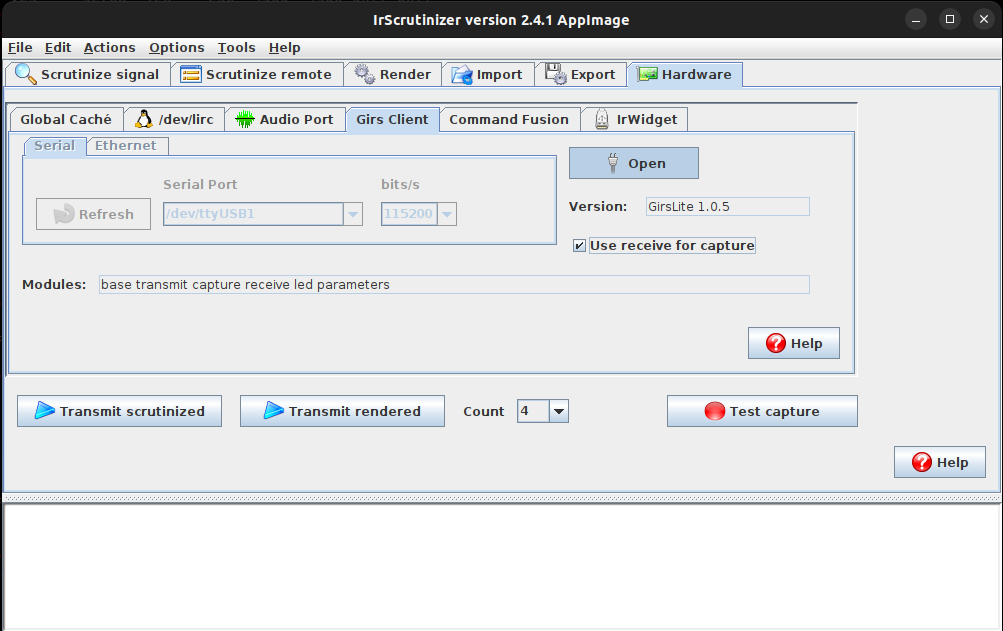This screenshot has height=631, width=1003.
Task: Expand the Serial Port dropdown
Action: 352,214
